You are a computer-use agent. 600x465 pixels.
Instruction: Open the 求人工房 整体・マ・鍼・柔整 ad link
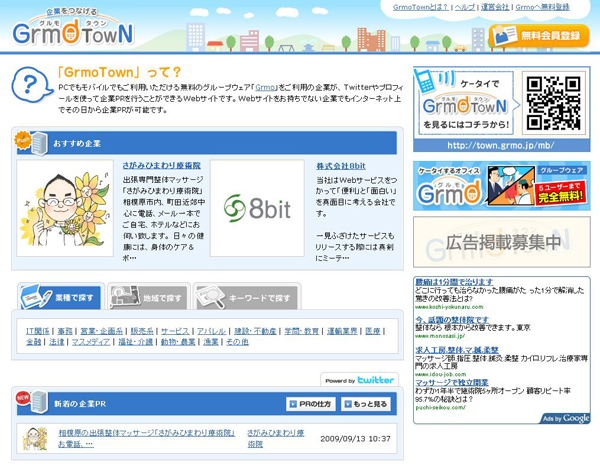[x=457, y=350]
